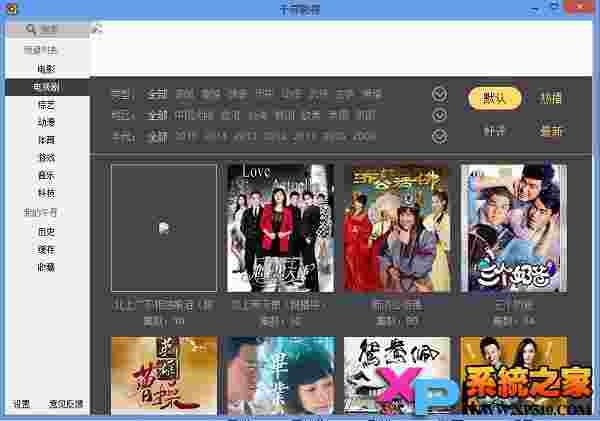The image size is (600, 421).
Task: Open the 动漫 category in sidebar
Action: [x=46, y=122]
